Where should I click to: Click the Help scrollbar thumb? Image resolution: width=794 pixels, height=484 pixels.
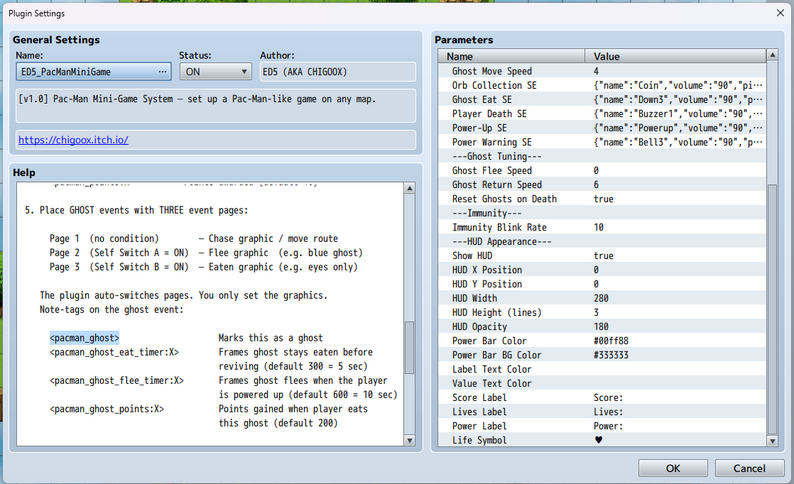410,347
